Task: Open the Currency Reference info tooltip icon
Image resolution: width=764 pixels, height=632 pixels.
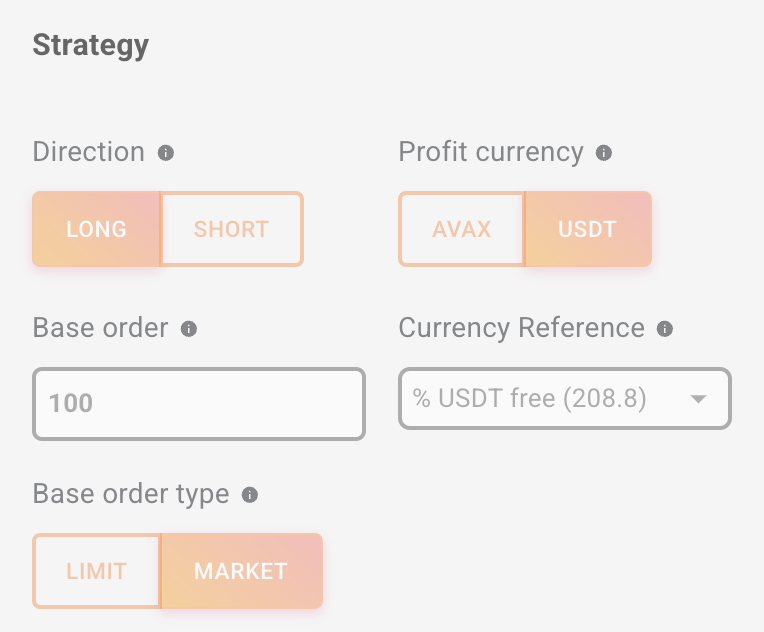Action: [x=665, y=329]
